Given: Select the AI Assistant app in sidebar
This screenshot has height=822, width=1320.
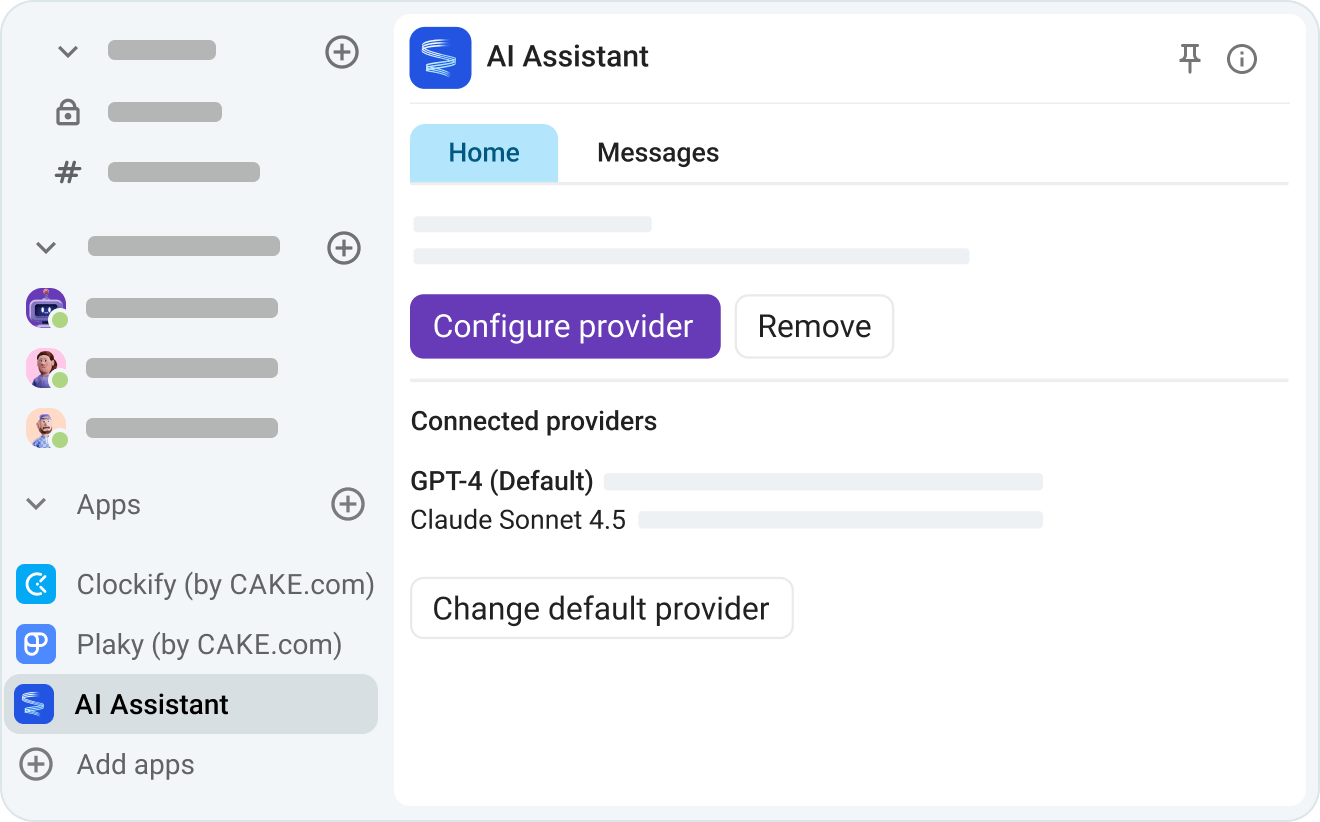Looking at the screenshot, I should tap(150, 704).
